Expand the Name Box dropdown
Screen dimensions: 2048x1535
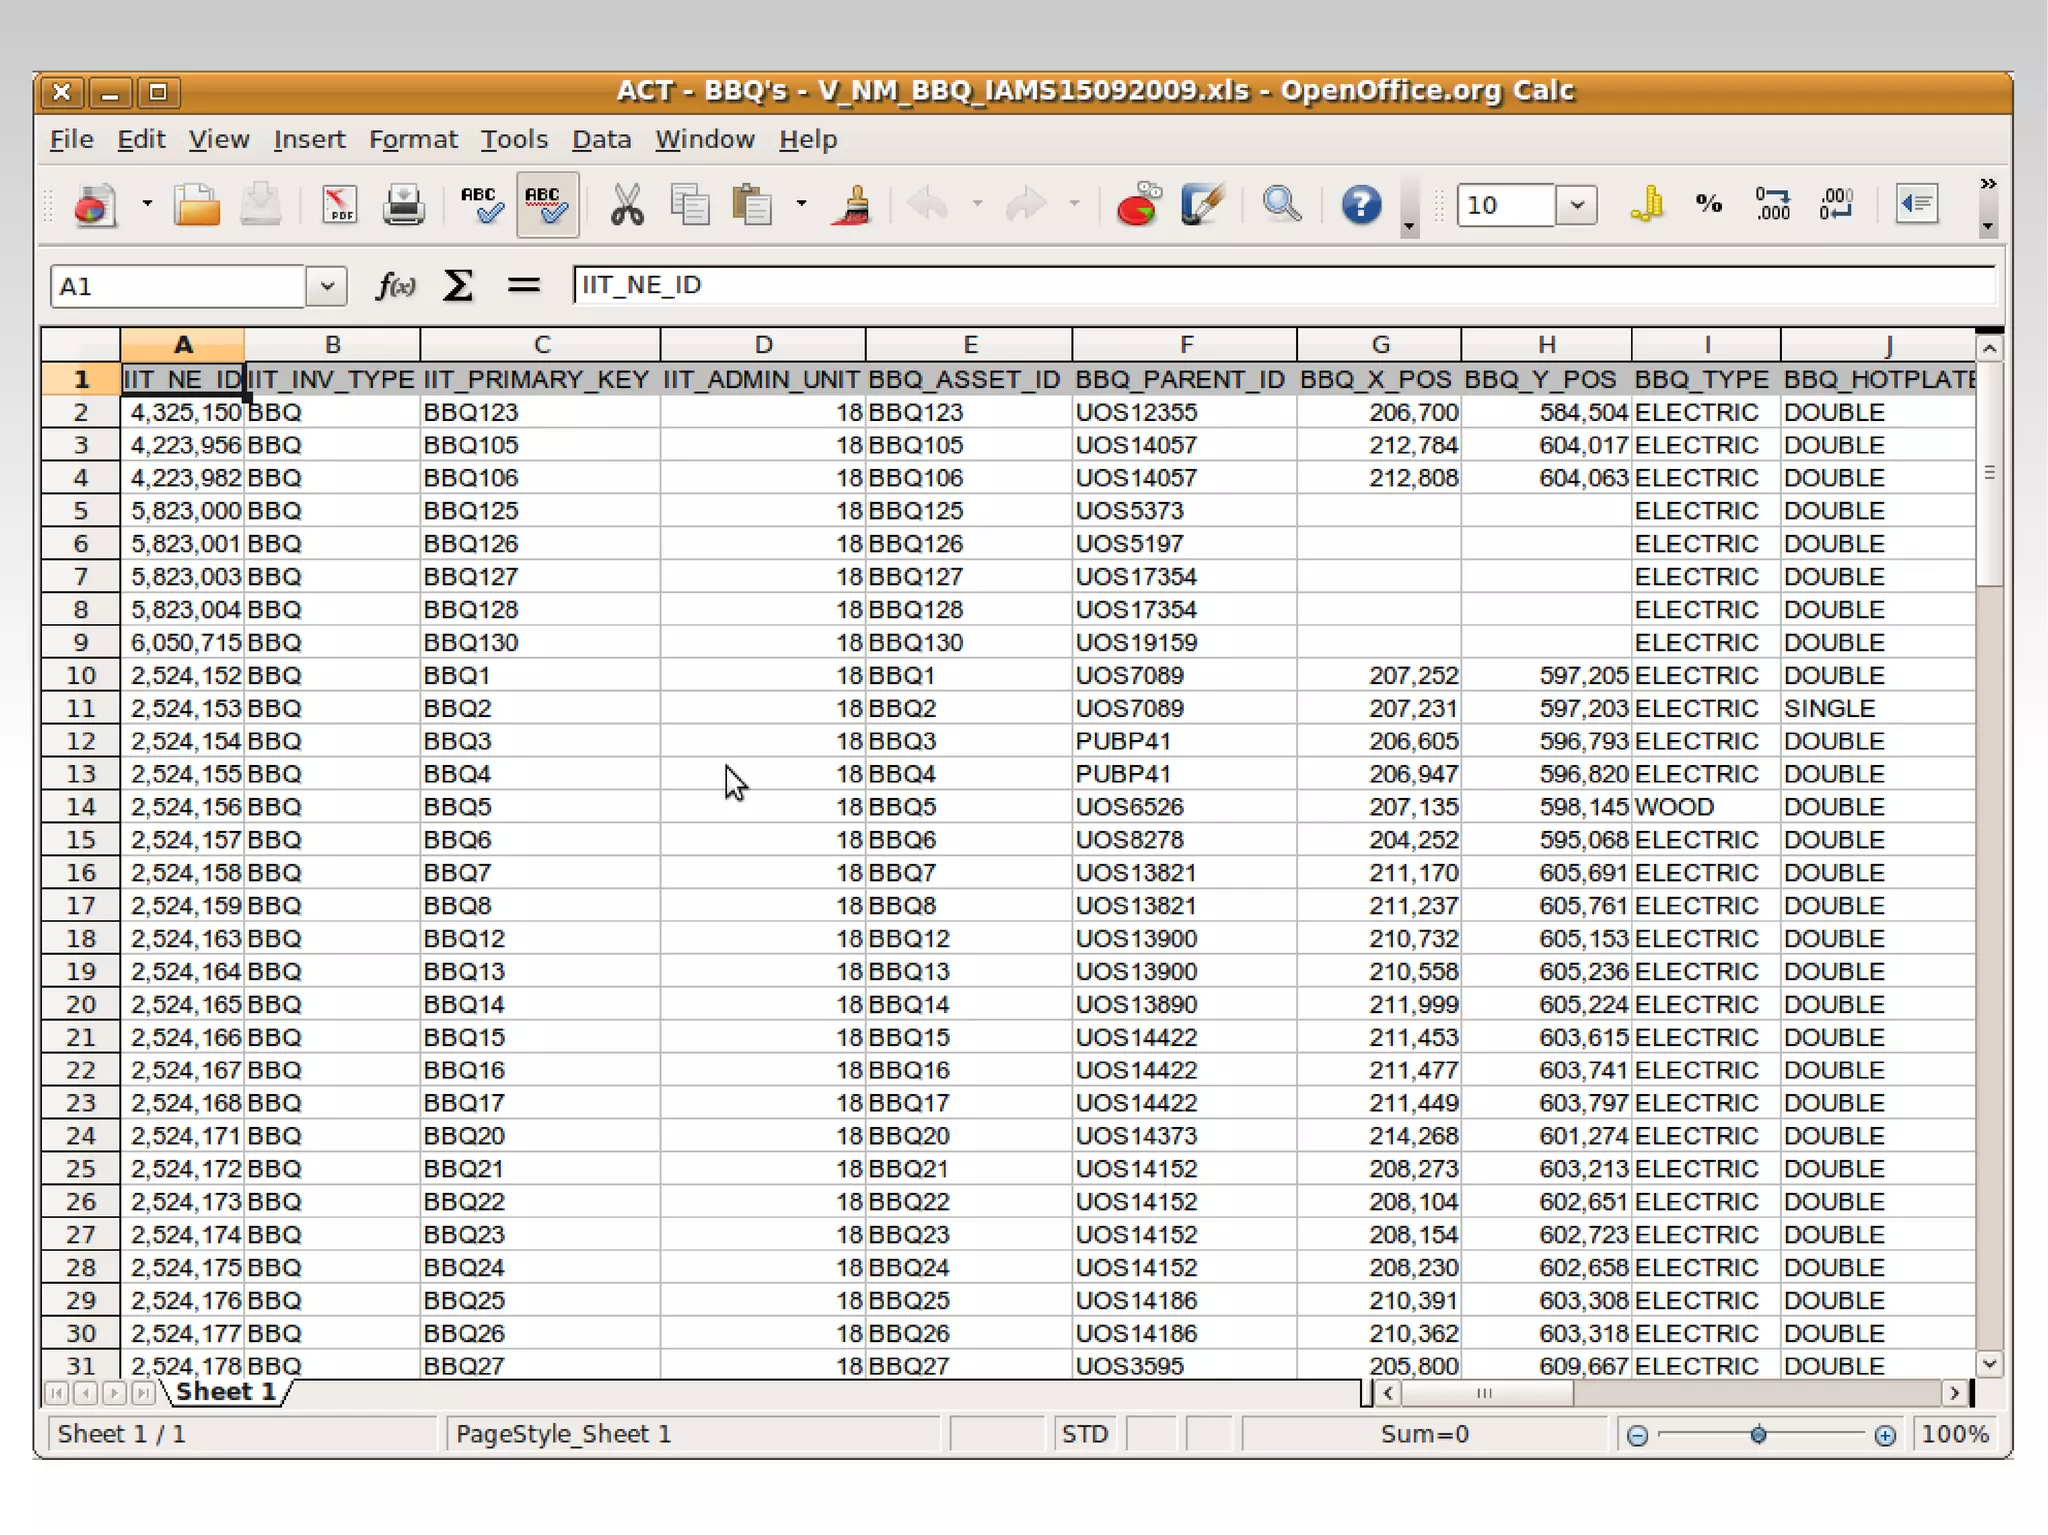click(x=326, y=287)
